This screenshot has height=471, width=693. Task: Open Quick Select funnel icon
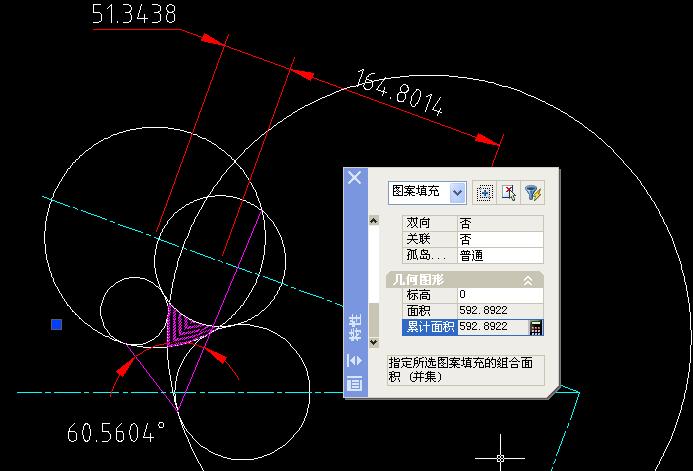tap(533, 193)
